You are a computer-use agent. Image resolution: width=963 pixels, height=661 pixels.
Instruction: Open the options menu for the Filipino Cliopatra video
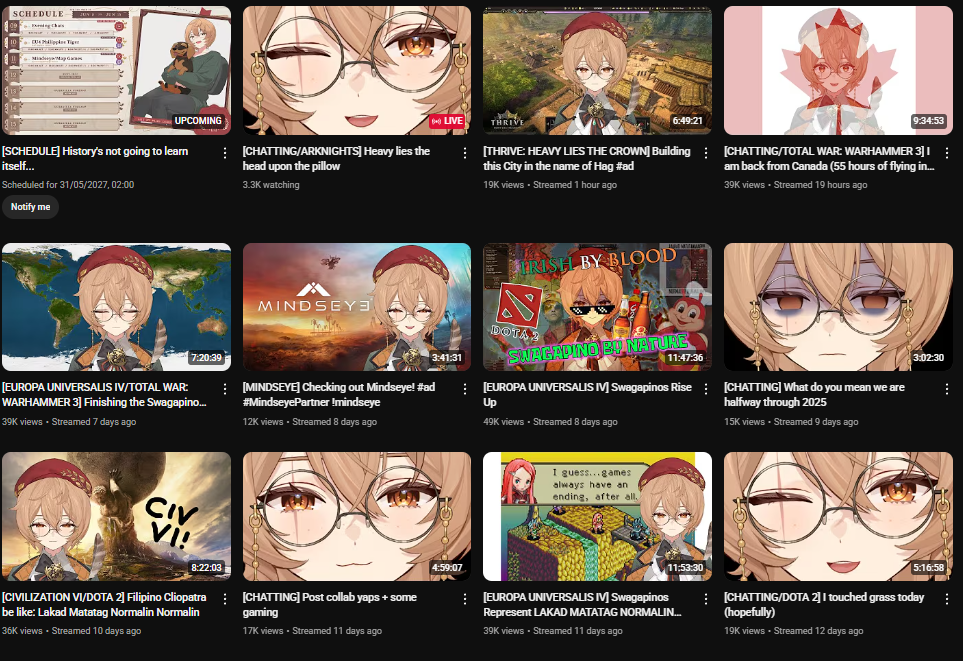[225, 599]
